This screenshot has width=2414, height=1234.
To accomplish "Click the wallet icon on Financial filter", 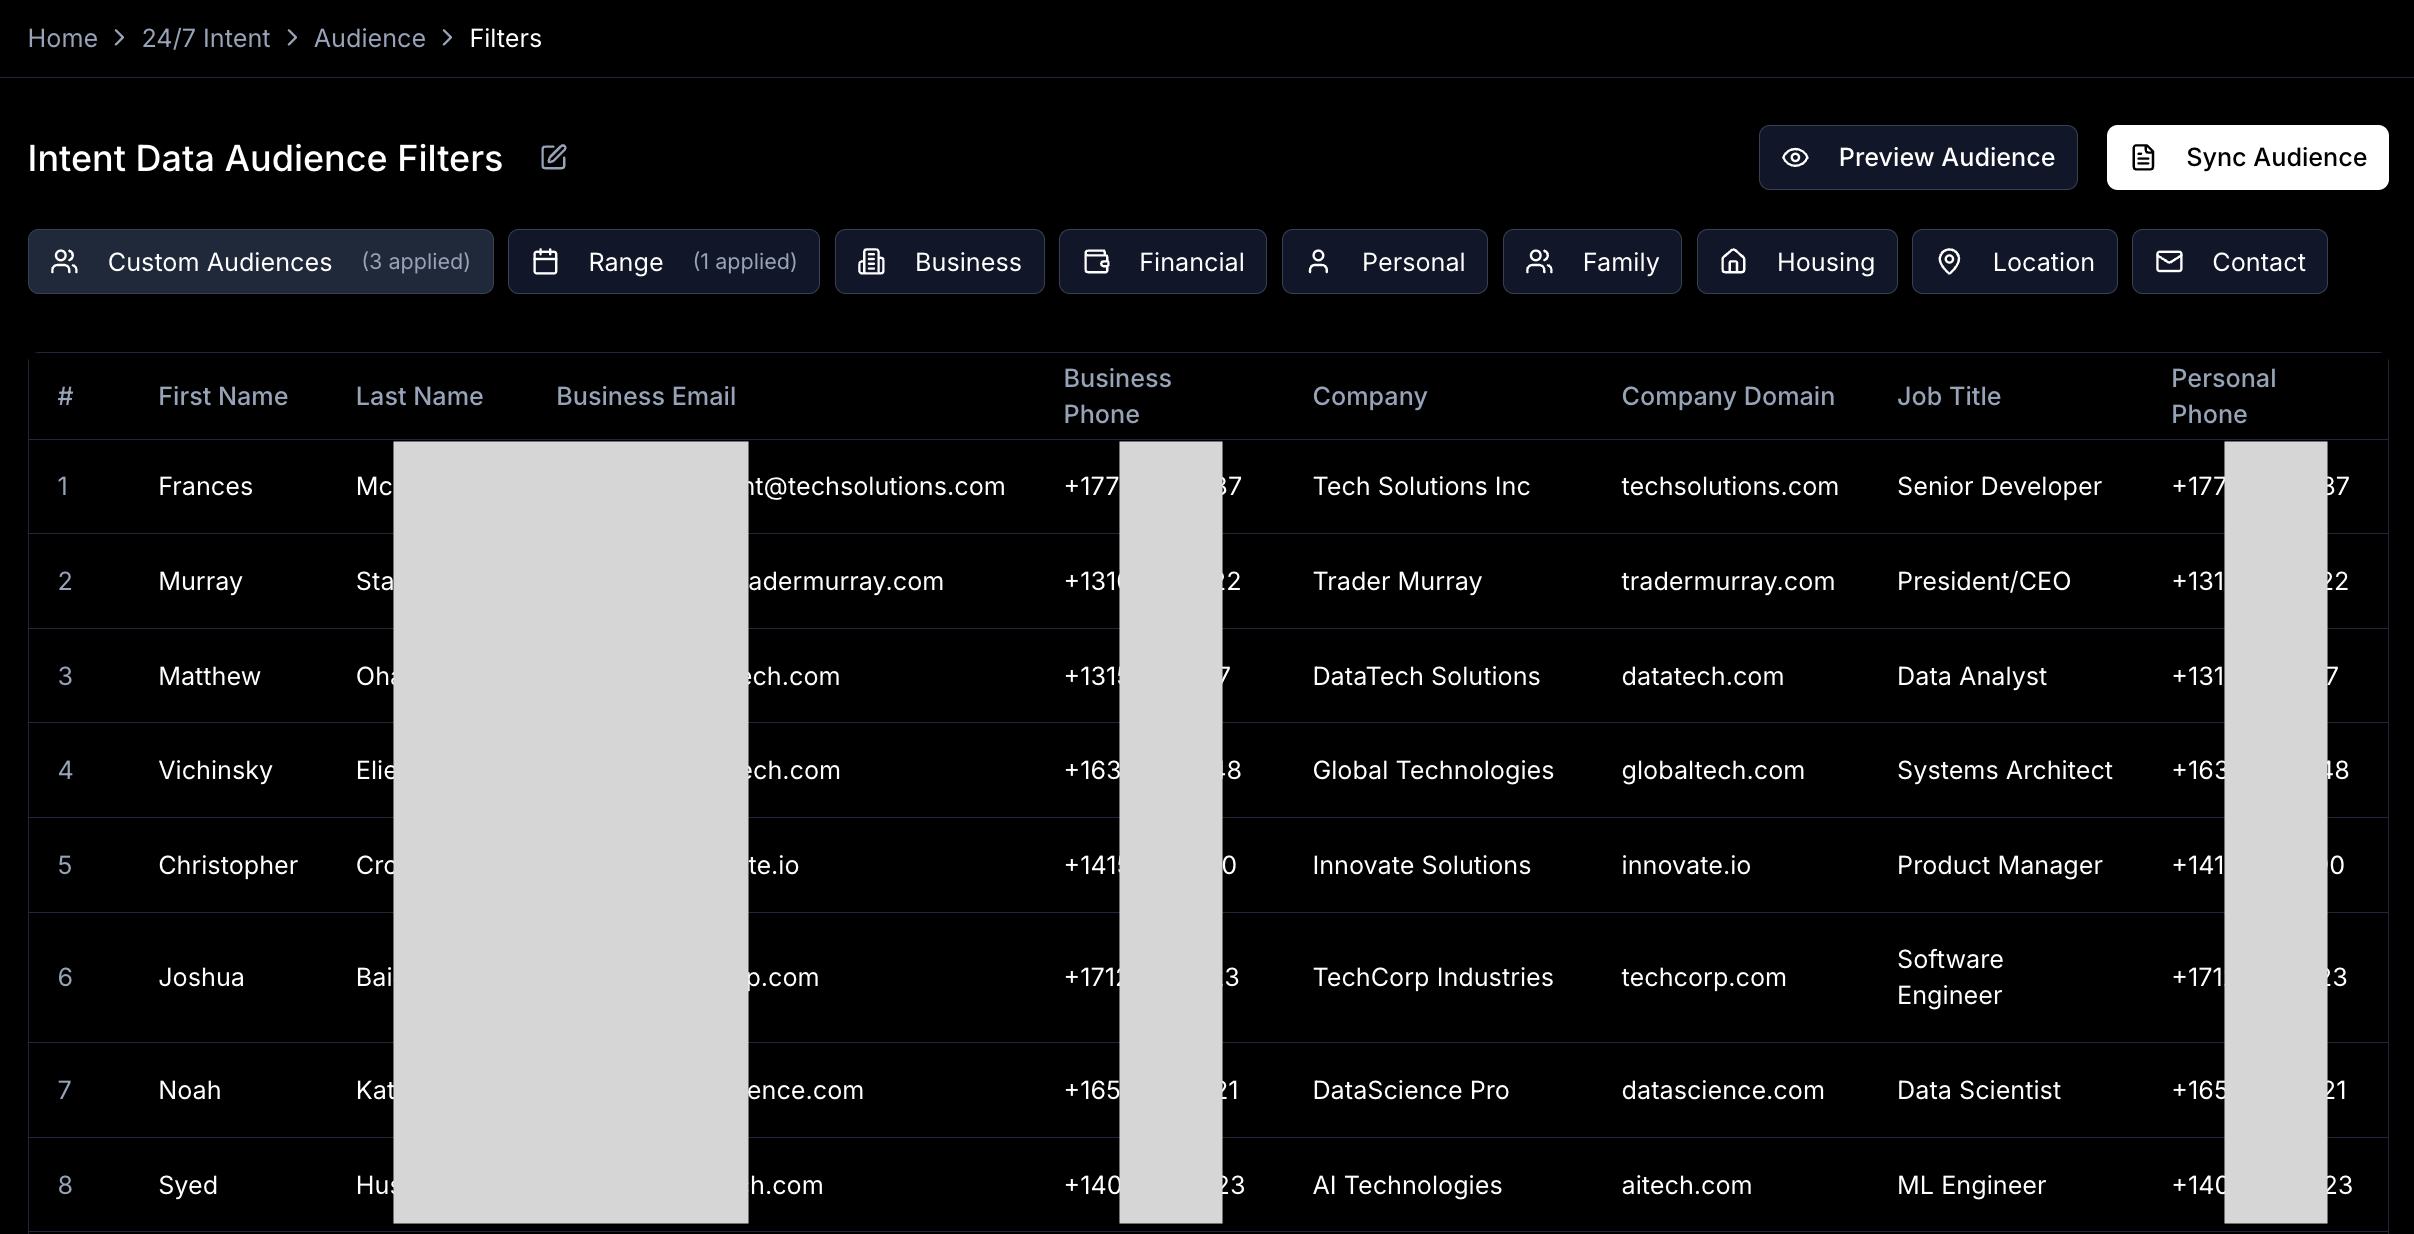I will [x=1097, y=262].
